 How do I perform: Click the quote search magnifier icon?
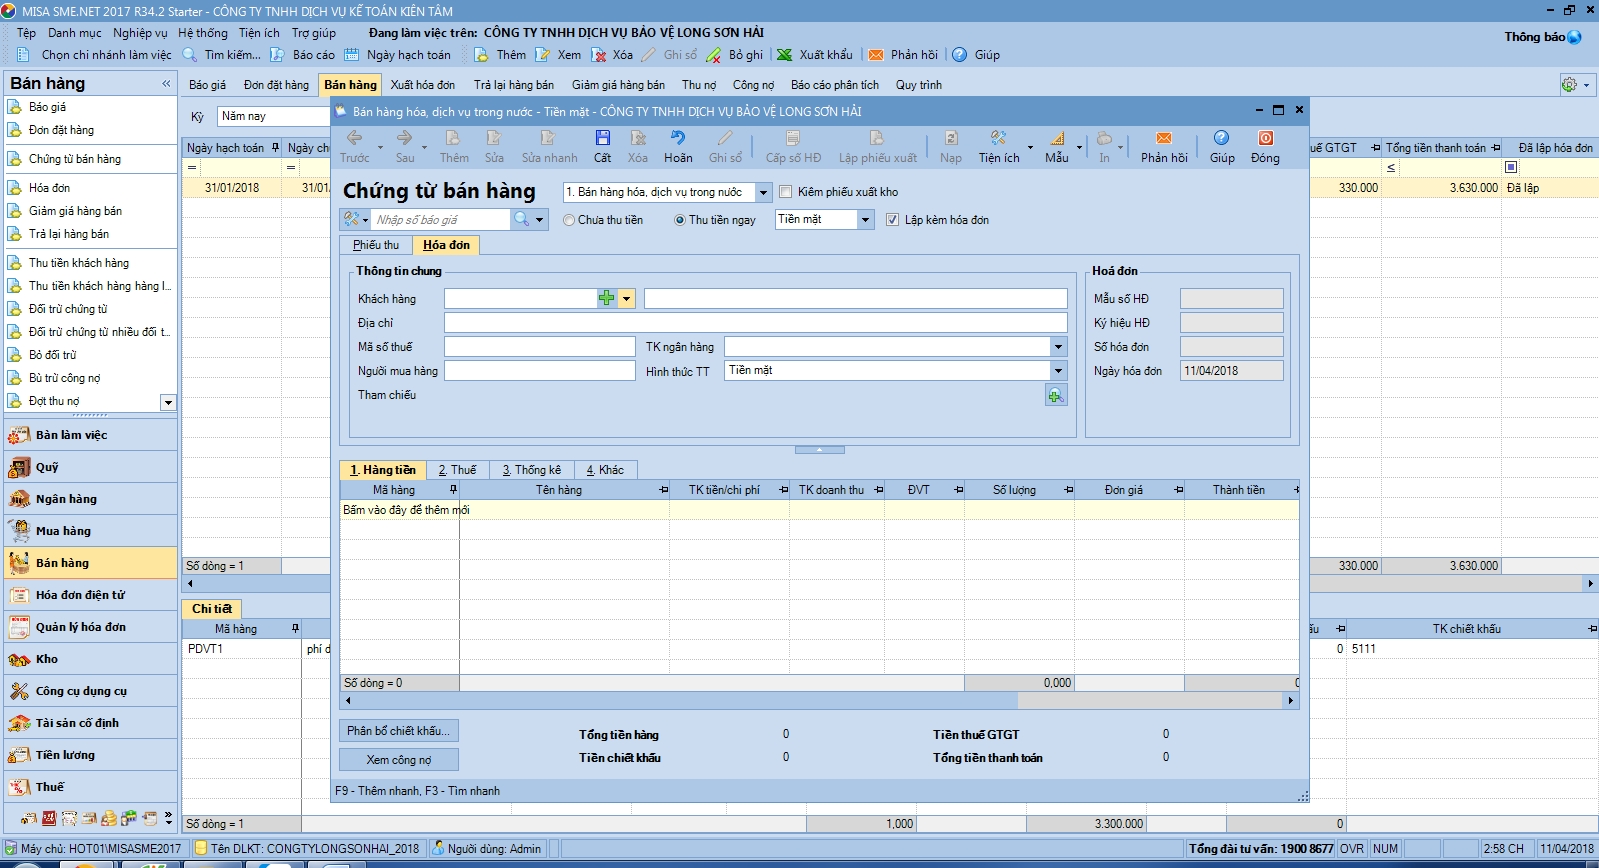(x=521, y=219)
